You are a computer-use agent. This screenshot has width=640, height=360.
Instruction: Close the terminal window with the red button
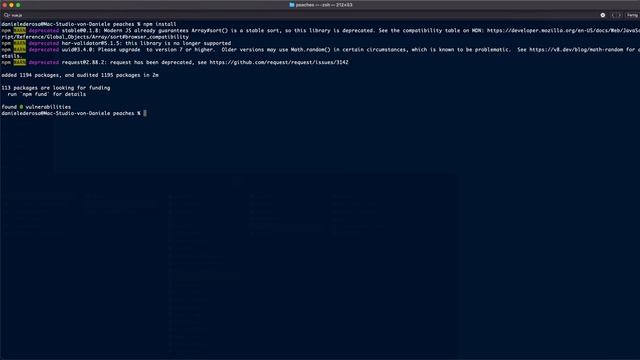[x=4, y=5]
